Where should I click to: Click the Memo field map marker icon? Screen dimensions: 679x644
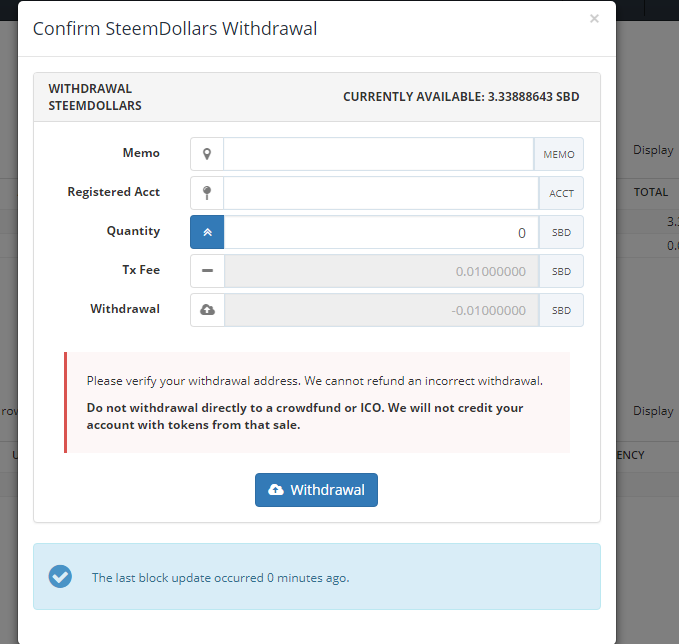[207, 154]
